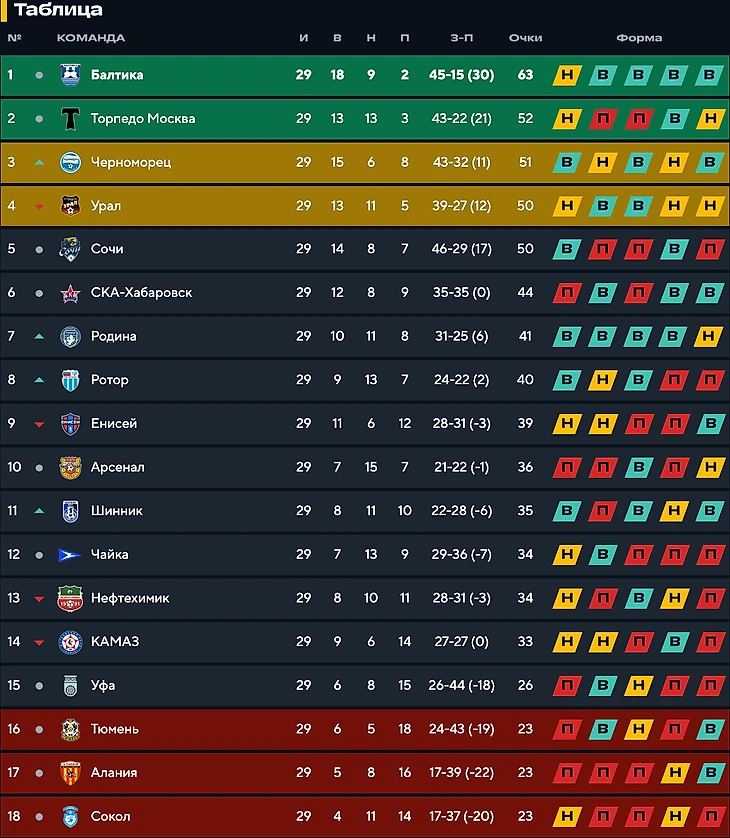Click Енисей red down position arrow

[39, 424]
